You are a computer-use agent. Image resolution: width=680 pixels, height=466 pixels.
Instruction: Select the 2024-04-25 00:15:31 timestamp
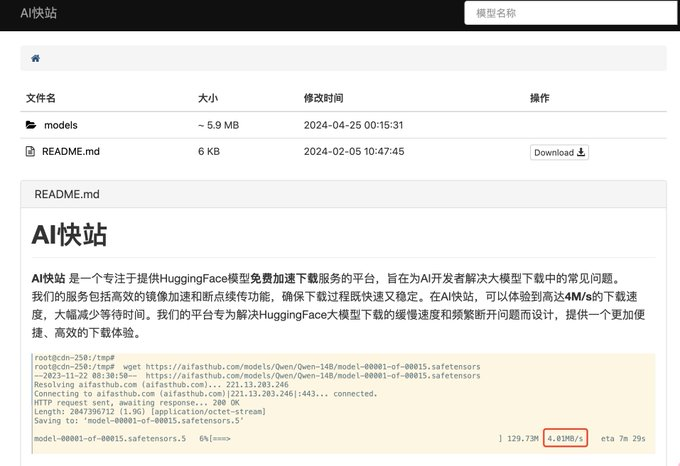coord(353,125)
